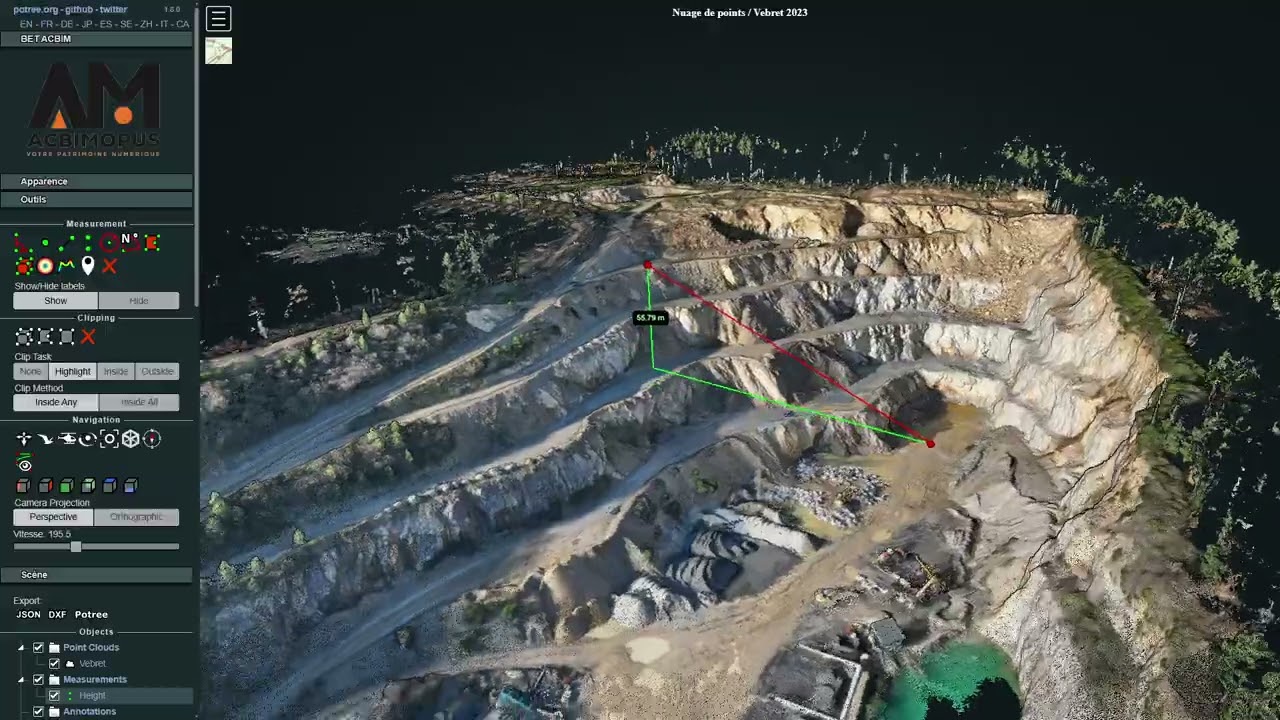Toggle Vebret point cloud checkbox
Image resolution: width=1280 pixels, height=720 pixels.
(x=55, y=663)
